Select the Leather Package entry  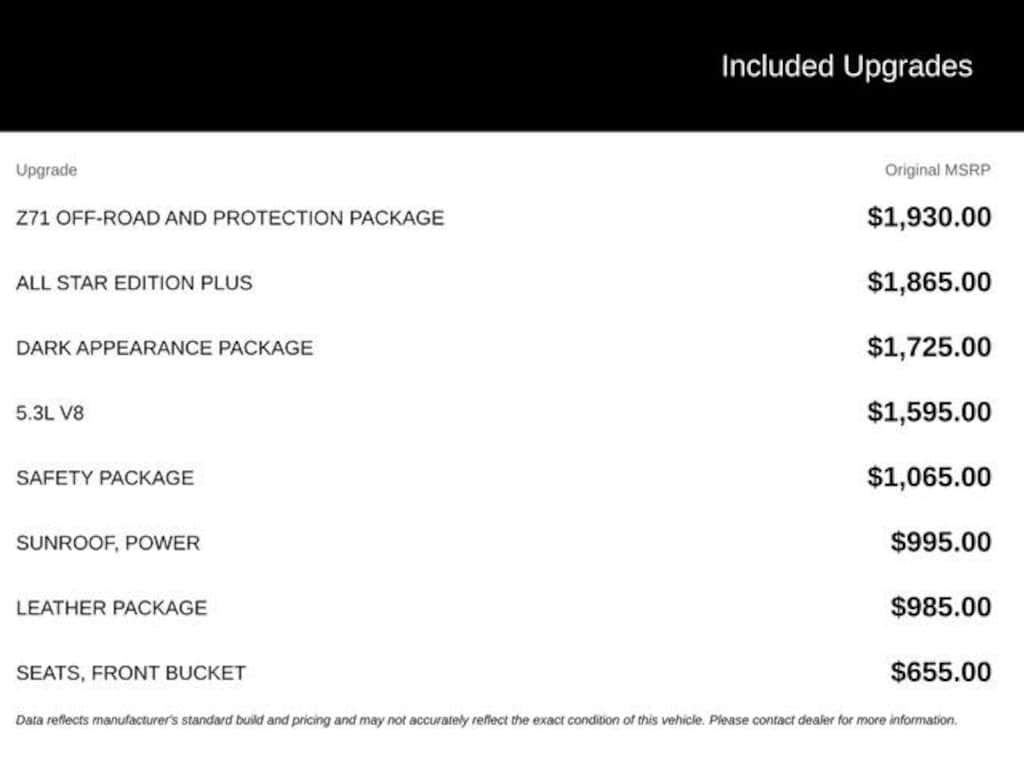click(x=112, y=607)
